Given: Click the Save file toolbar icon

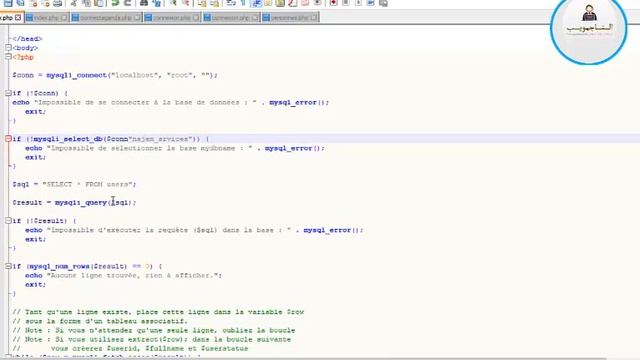Looking at the screenshot, I should (8, 3).
